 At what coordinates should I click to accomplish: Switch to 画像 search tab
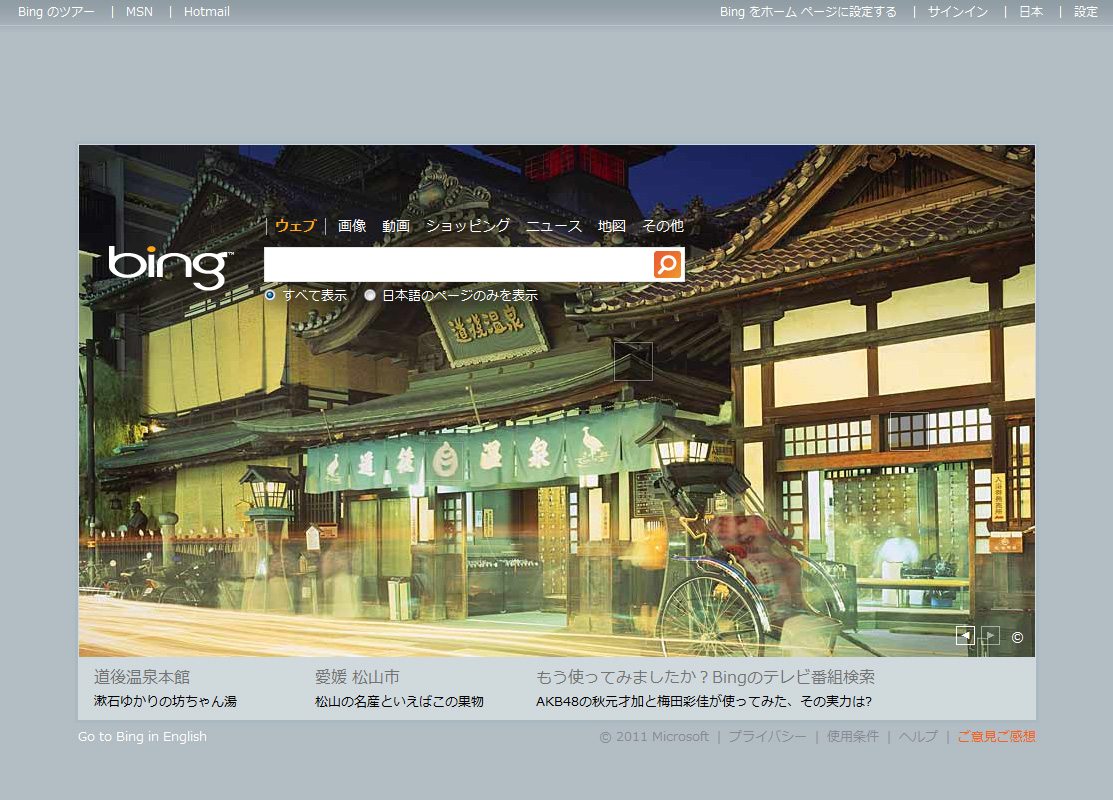click(352, 226)
